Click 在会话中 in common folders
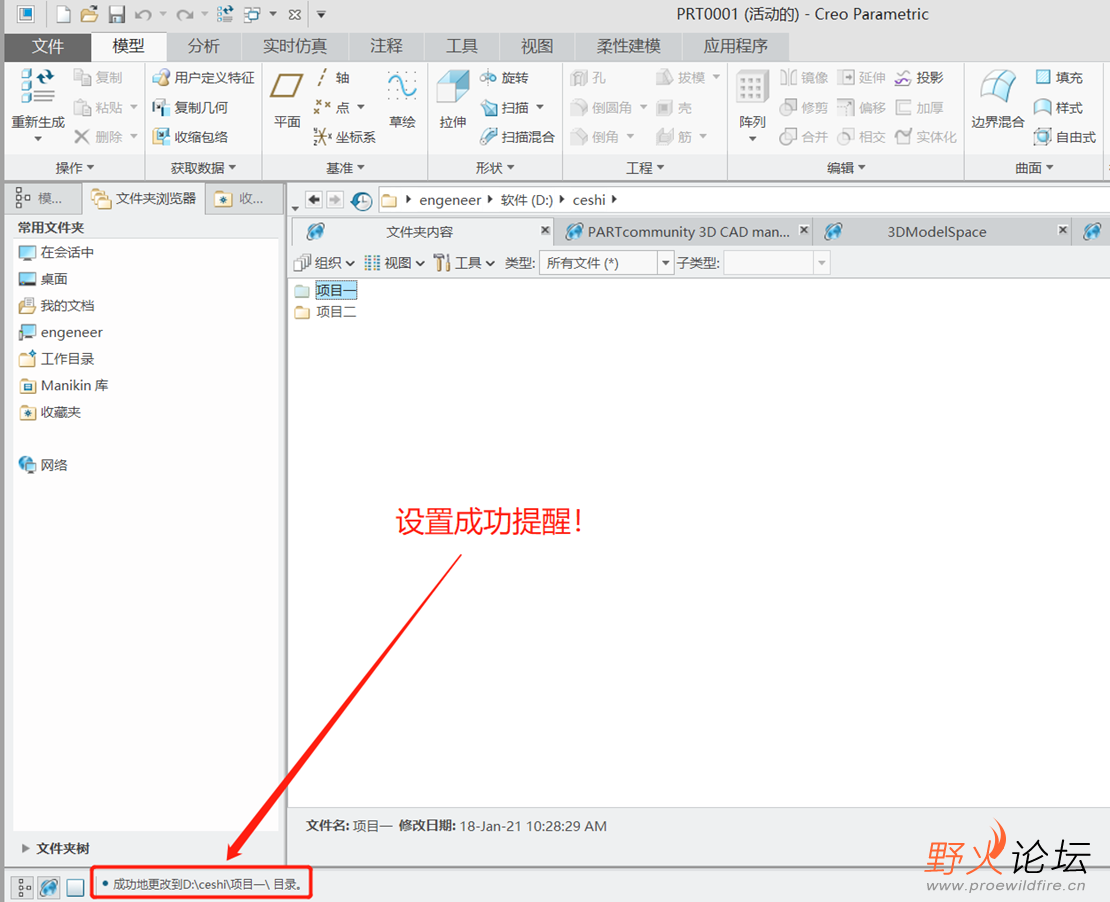The width and height of the screenshot is (1110, 902). 57,252
